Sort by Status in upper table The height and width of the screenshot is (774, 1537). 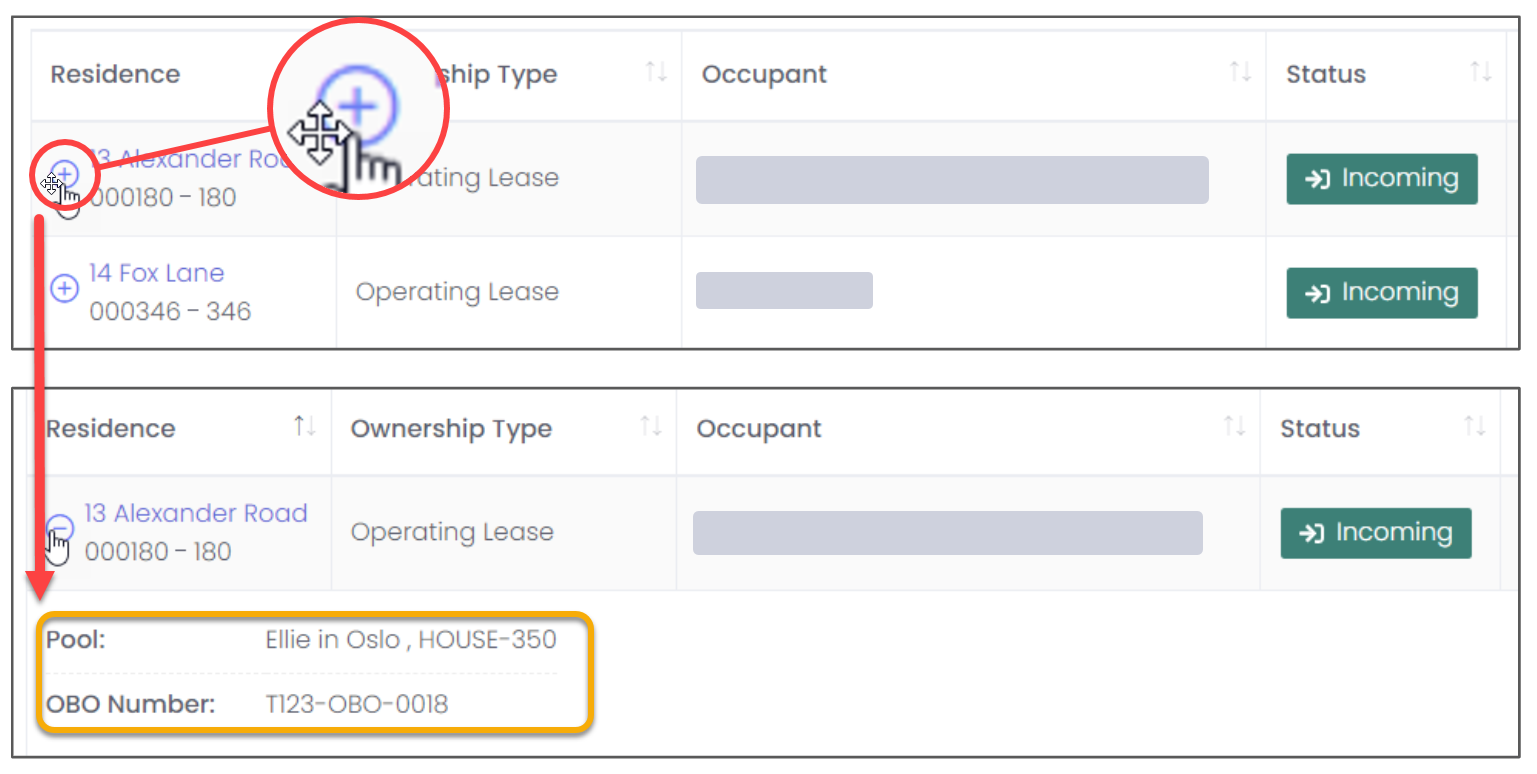point(1481,72)
